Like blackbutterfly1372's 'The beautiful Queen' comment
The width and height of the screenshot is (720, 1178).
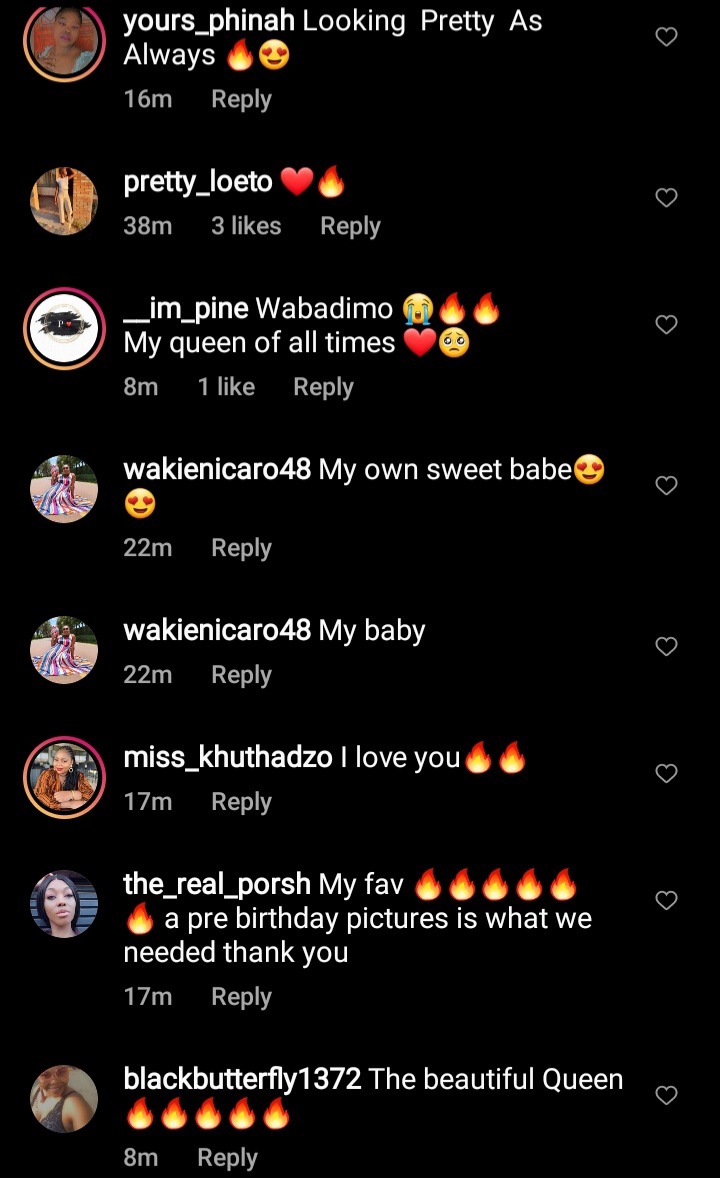point(667,1095)
